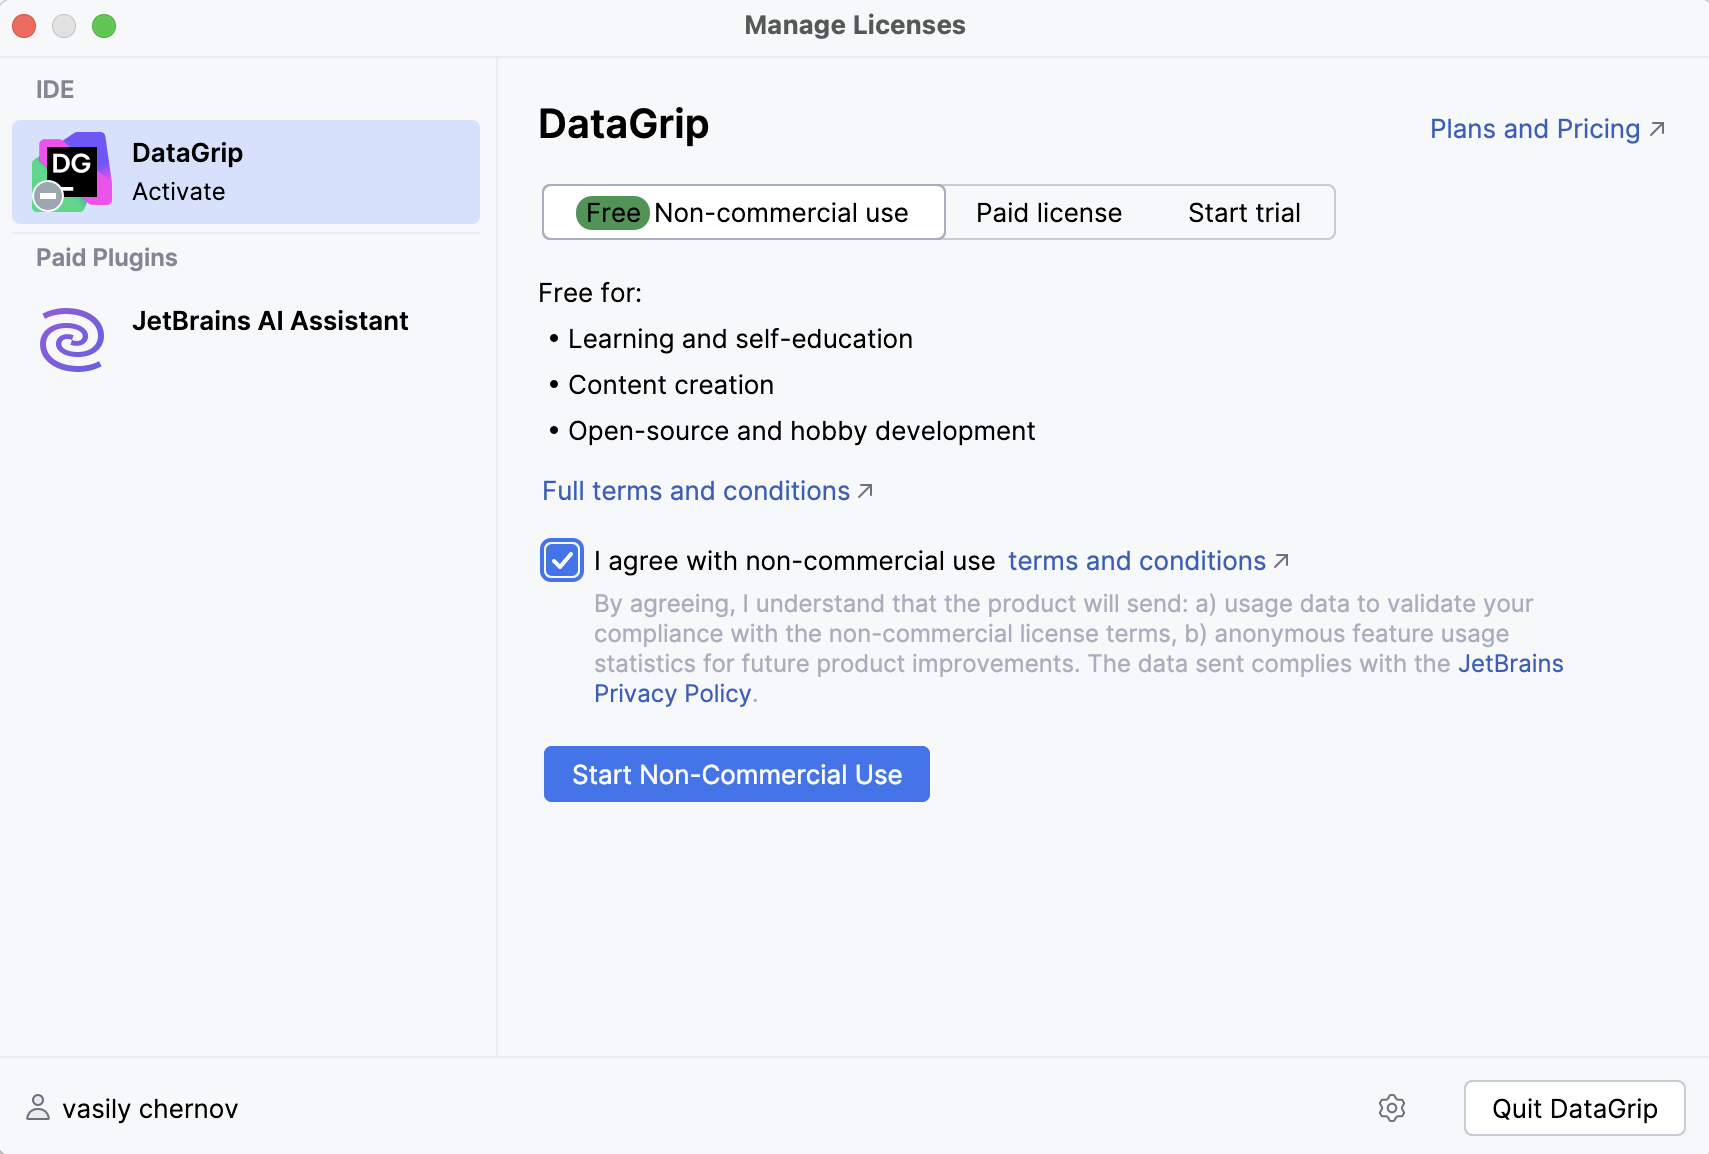
Task: Select the Free Non-commercial use tab
Action: pyautogui.click(x=743, y=212)
